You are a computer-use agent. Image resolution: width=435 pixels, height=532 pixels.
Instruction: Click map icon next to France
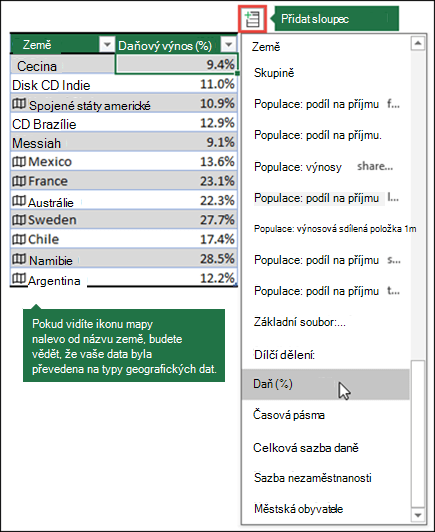(x=19, y=181)
